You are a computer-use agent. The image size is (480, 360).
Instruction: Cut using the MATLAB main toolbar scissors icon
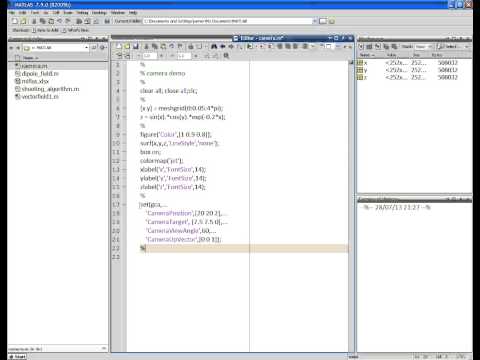click(x=34, y=21)
